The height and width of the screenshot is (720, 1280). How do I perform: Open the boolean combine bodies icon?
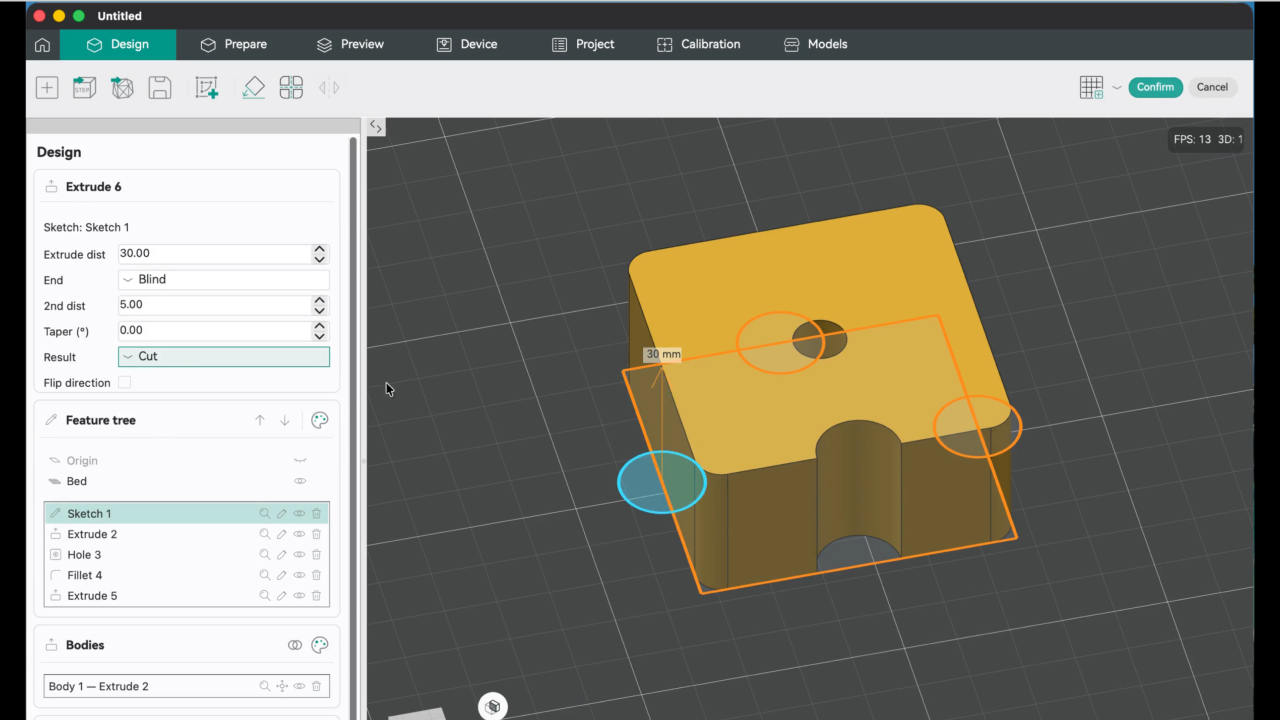[295, 645]
